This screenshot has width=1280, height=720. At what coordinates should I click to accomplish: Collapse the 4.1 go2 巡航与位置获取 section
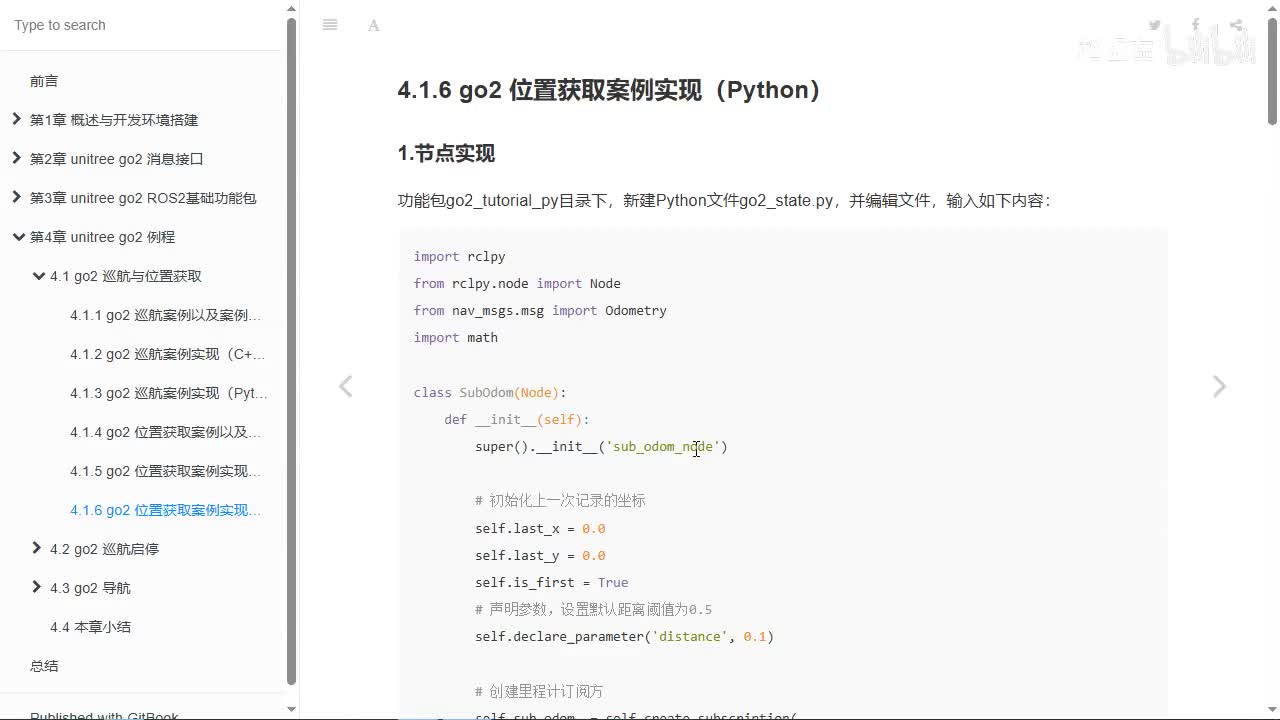(38, 276)
